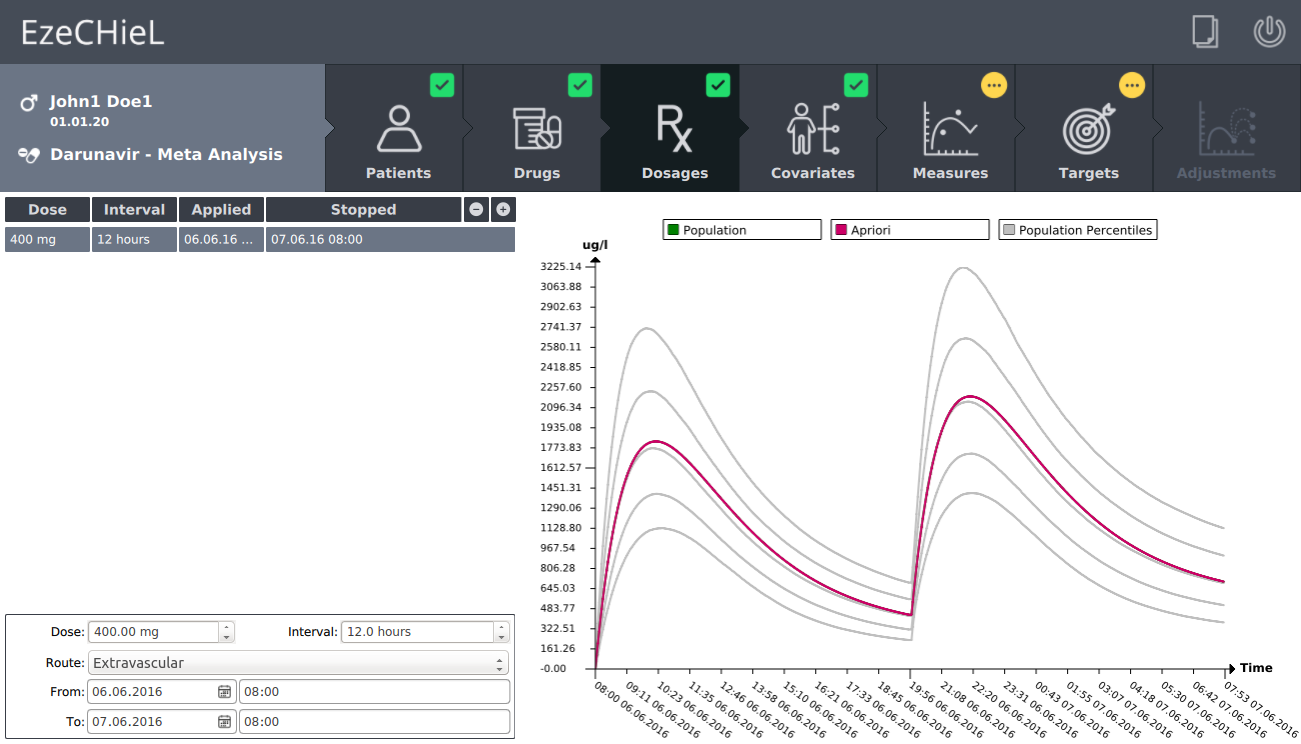Sort by the Stopped column header
This screenshot has height=744, width=1301.
[363, 209]
